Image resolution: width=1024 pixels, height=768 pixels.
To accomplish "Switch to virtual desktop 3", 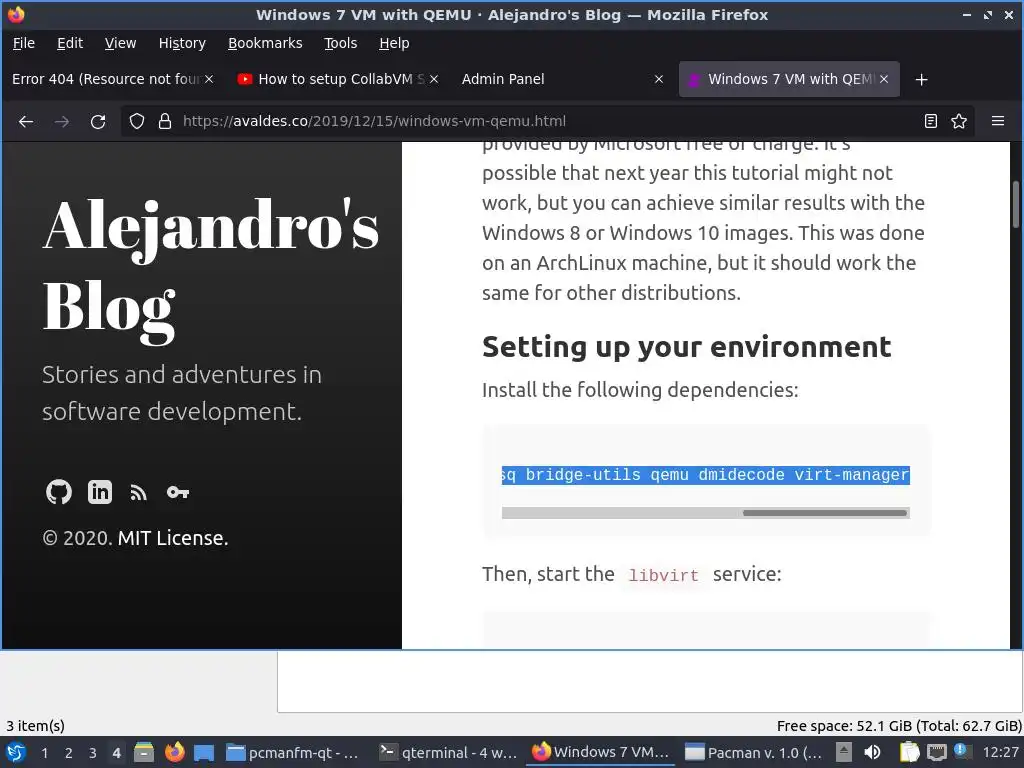I will click(x=93, y=753).
